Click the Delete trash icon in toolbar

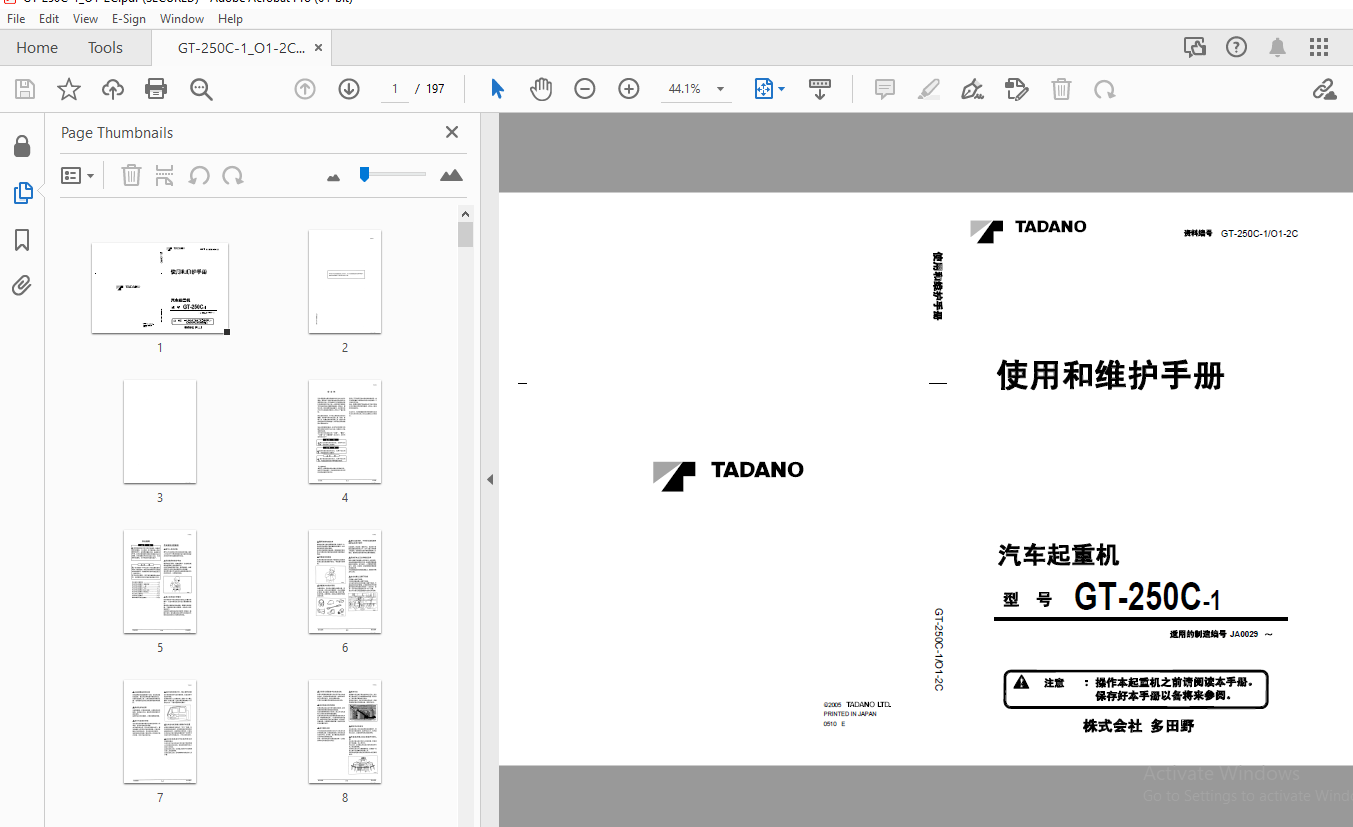click(x=1061, y=89)
